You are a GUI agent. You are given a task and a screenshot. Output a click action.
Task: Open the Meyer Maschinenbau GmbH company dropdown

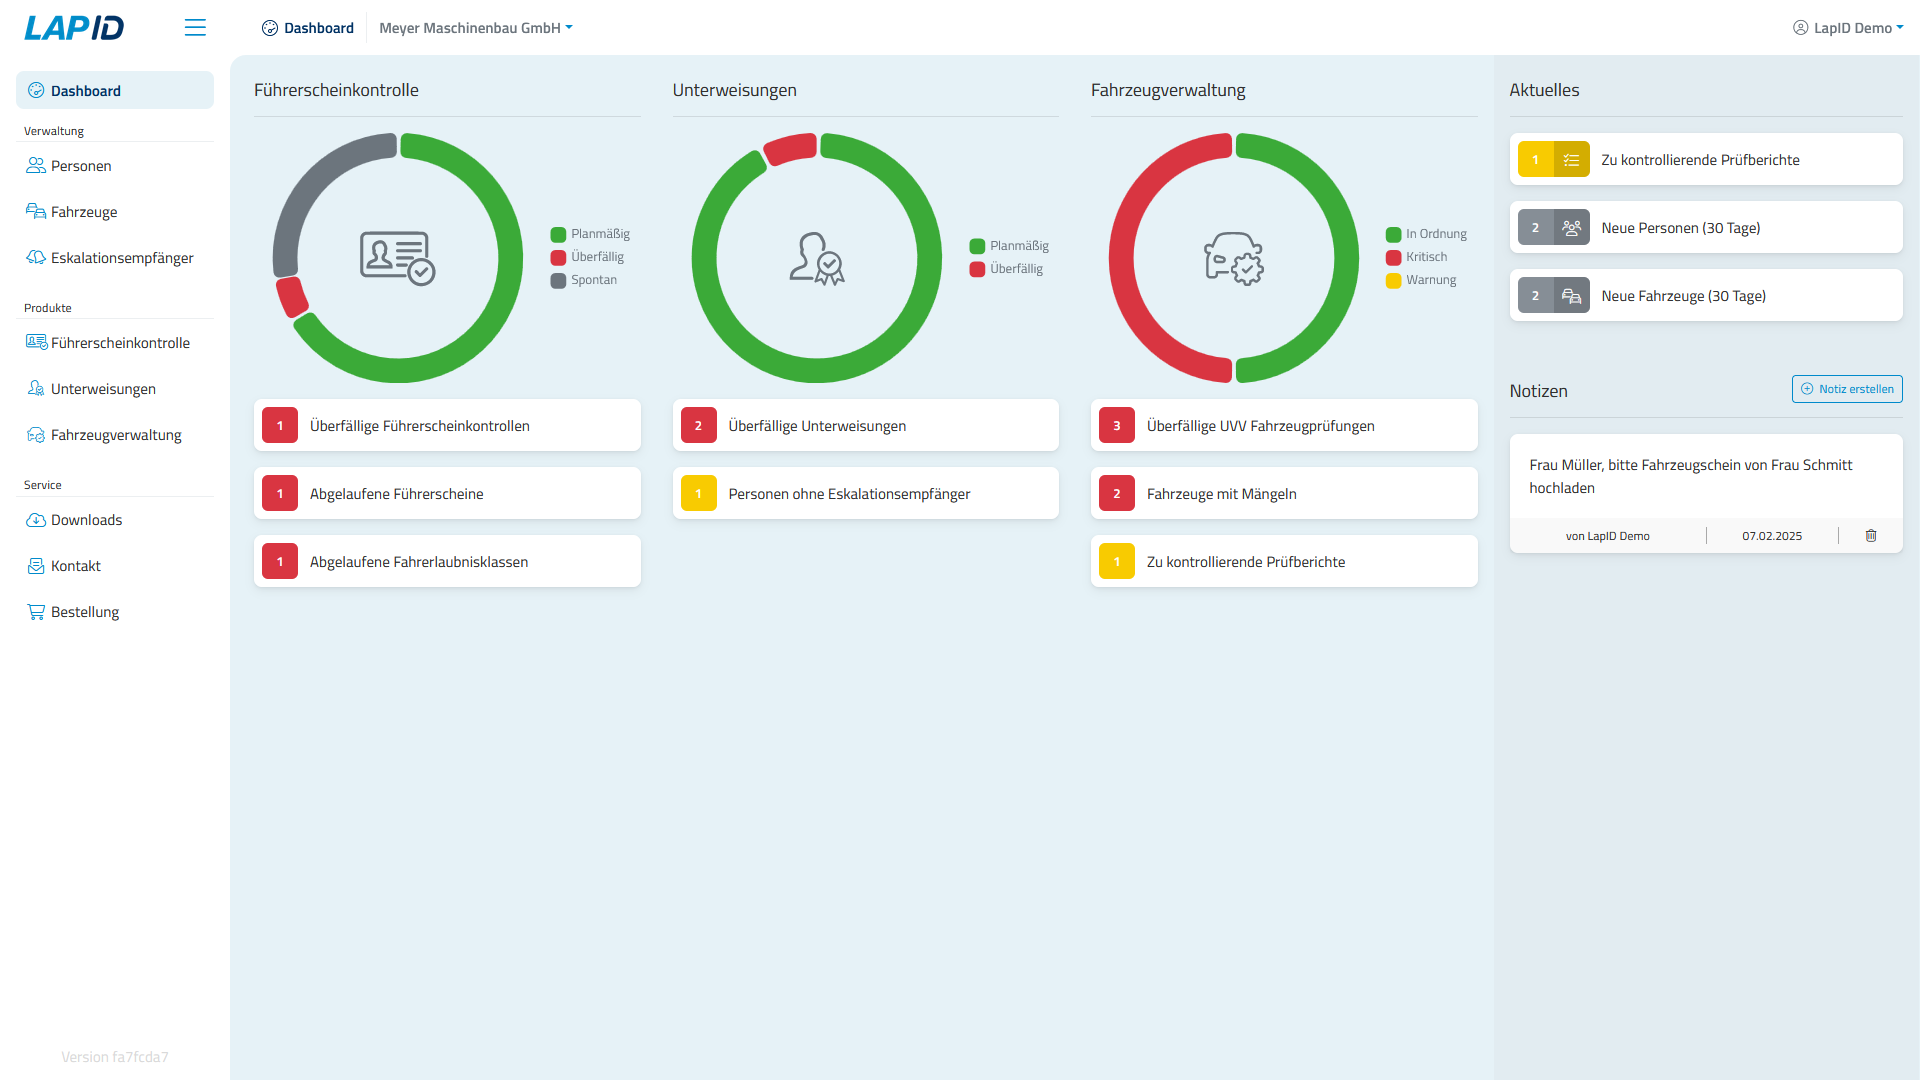click(x=475, y=28)
